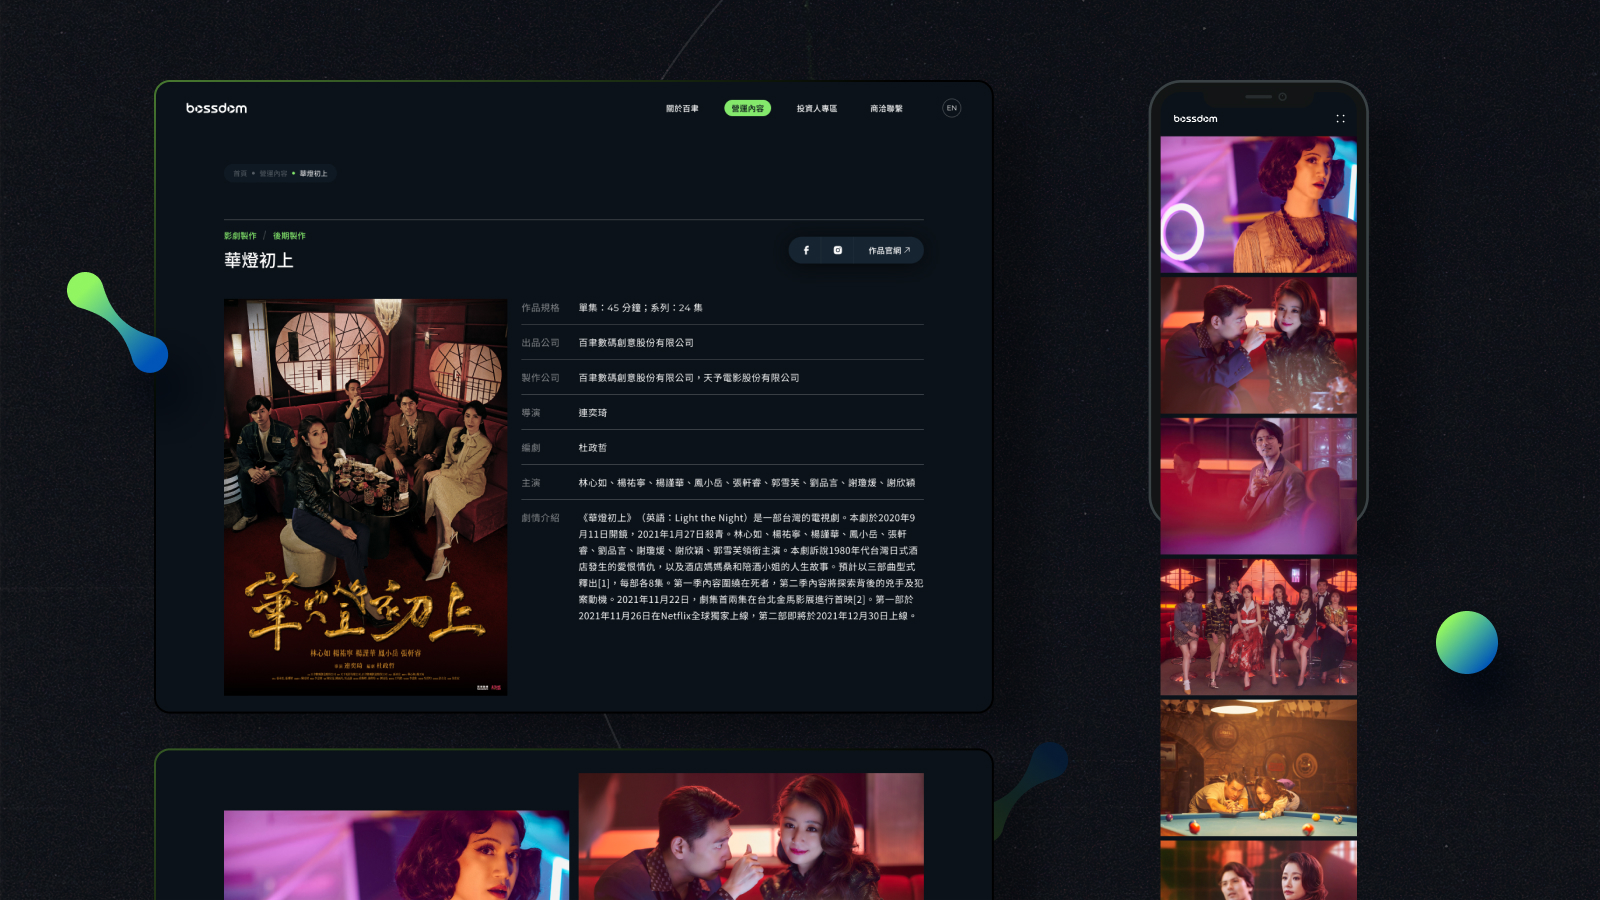Click the 作品官網 external link button
1600x900 pixels.
click(889, 250)
